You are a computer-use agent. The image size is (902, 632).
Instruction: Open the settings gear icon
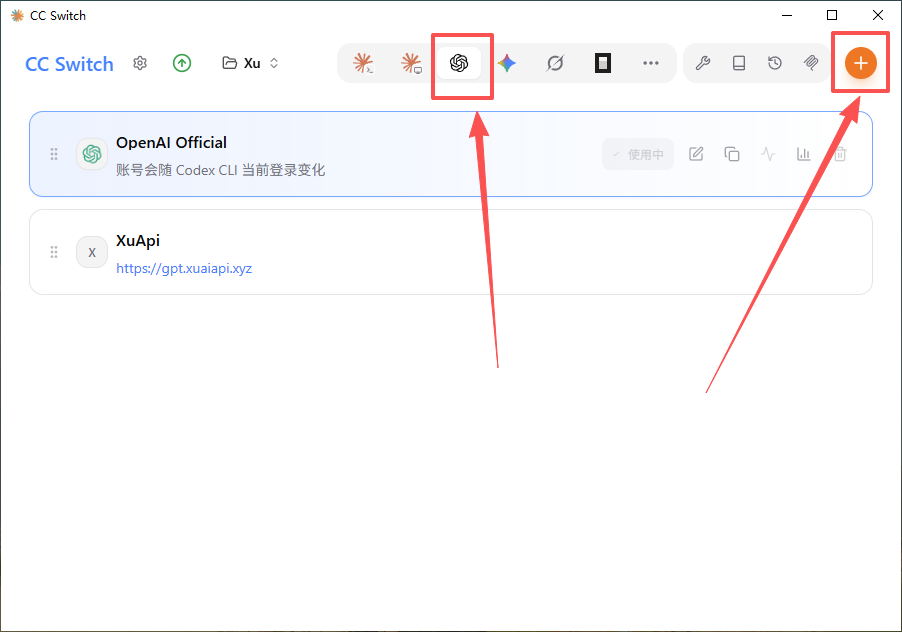point(140,63)
